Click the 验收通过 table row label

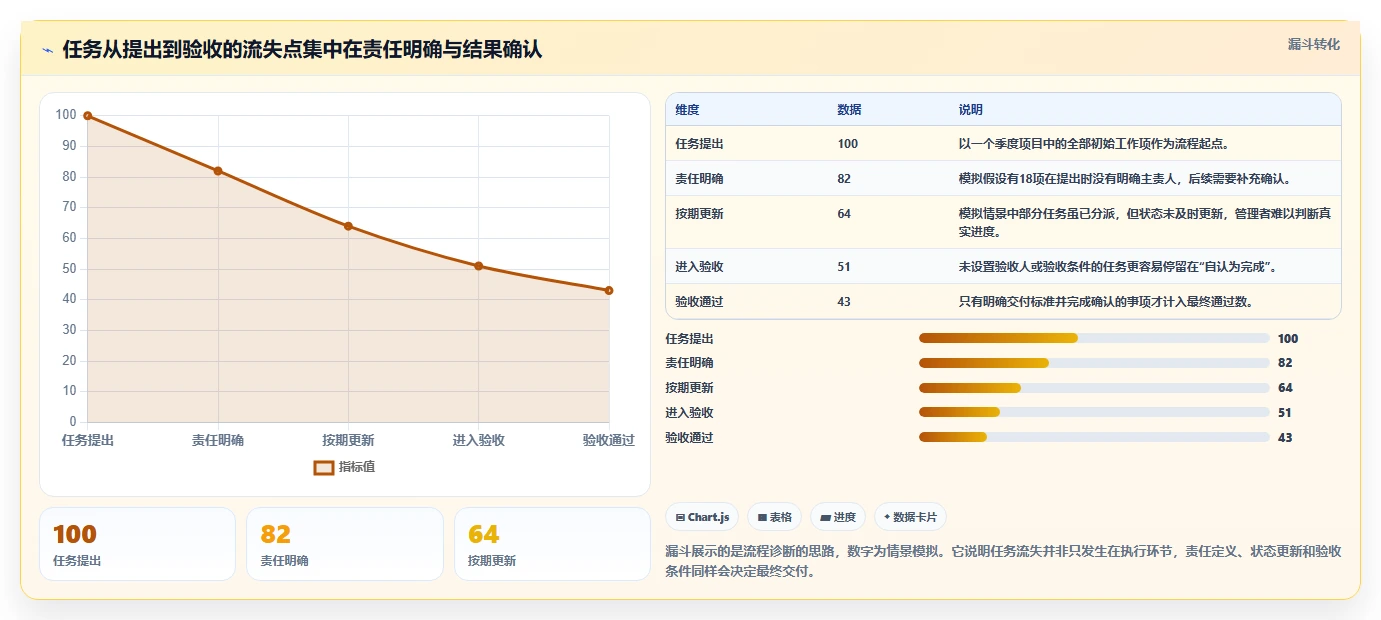click(x=700, y=302)
